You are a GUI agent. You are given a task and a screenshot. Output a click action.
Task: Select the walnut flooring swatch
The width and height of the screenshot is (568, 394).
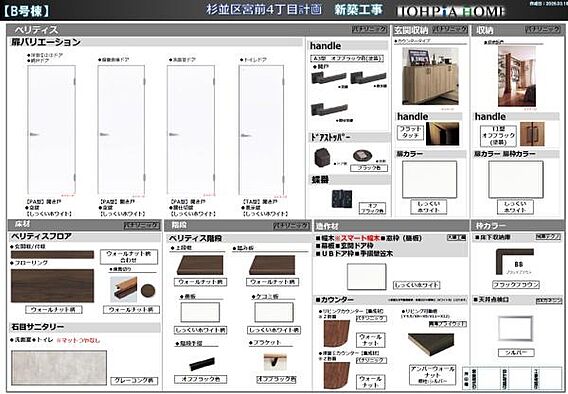pos(52,285)
